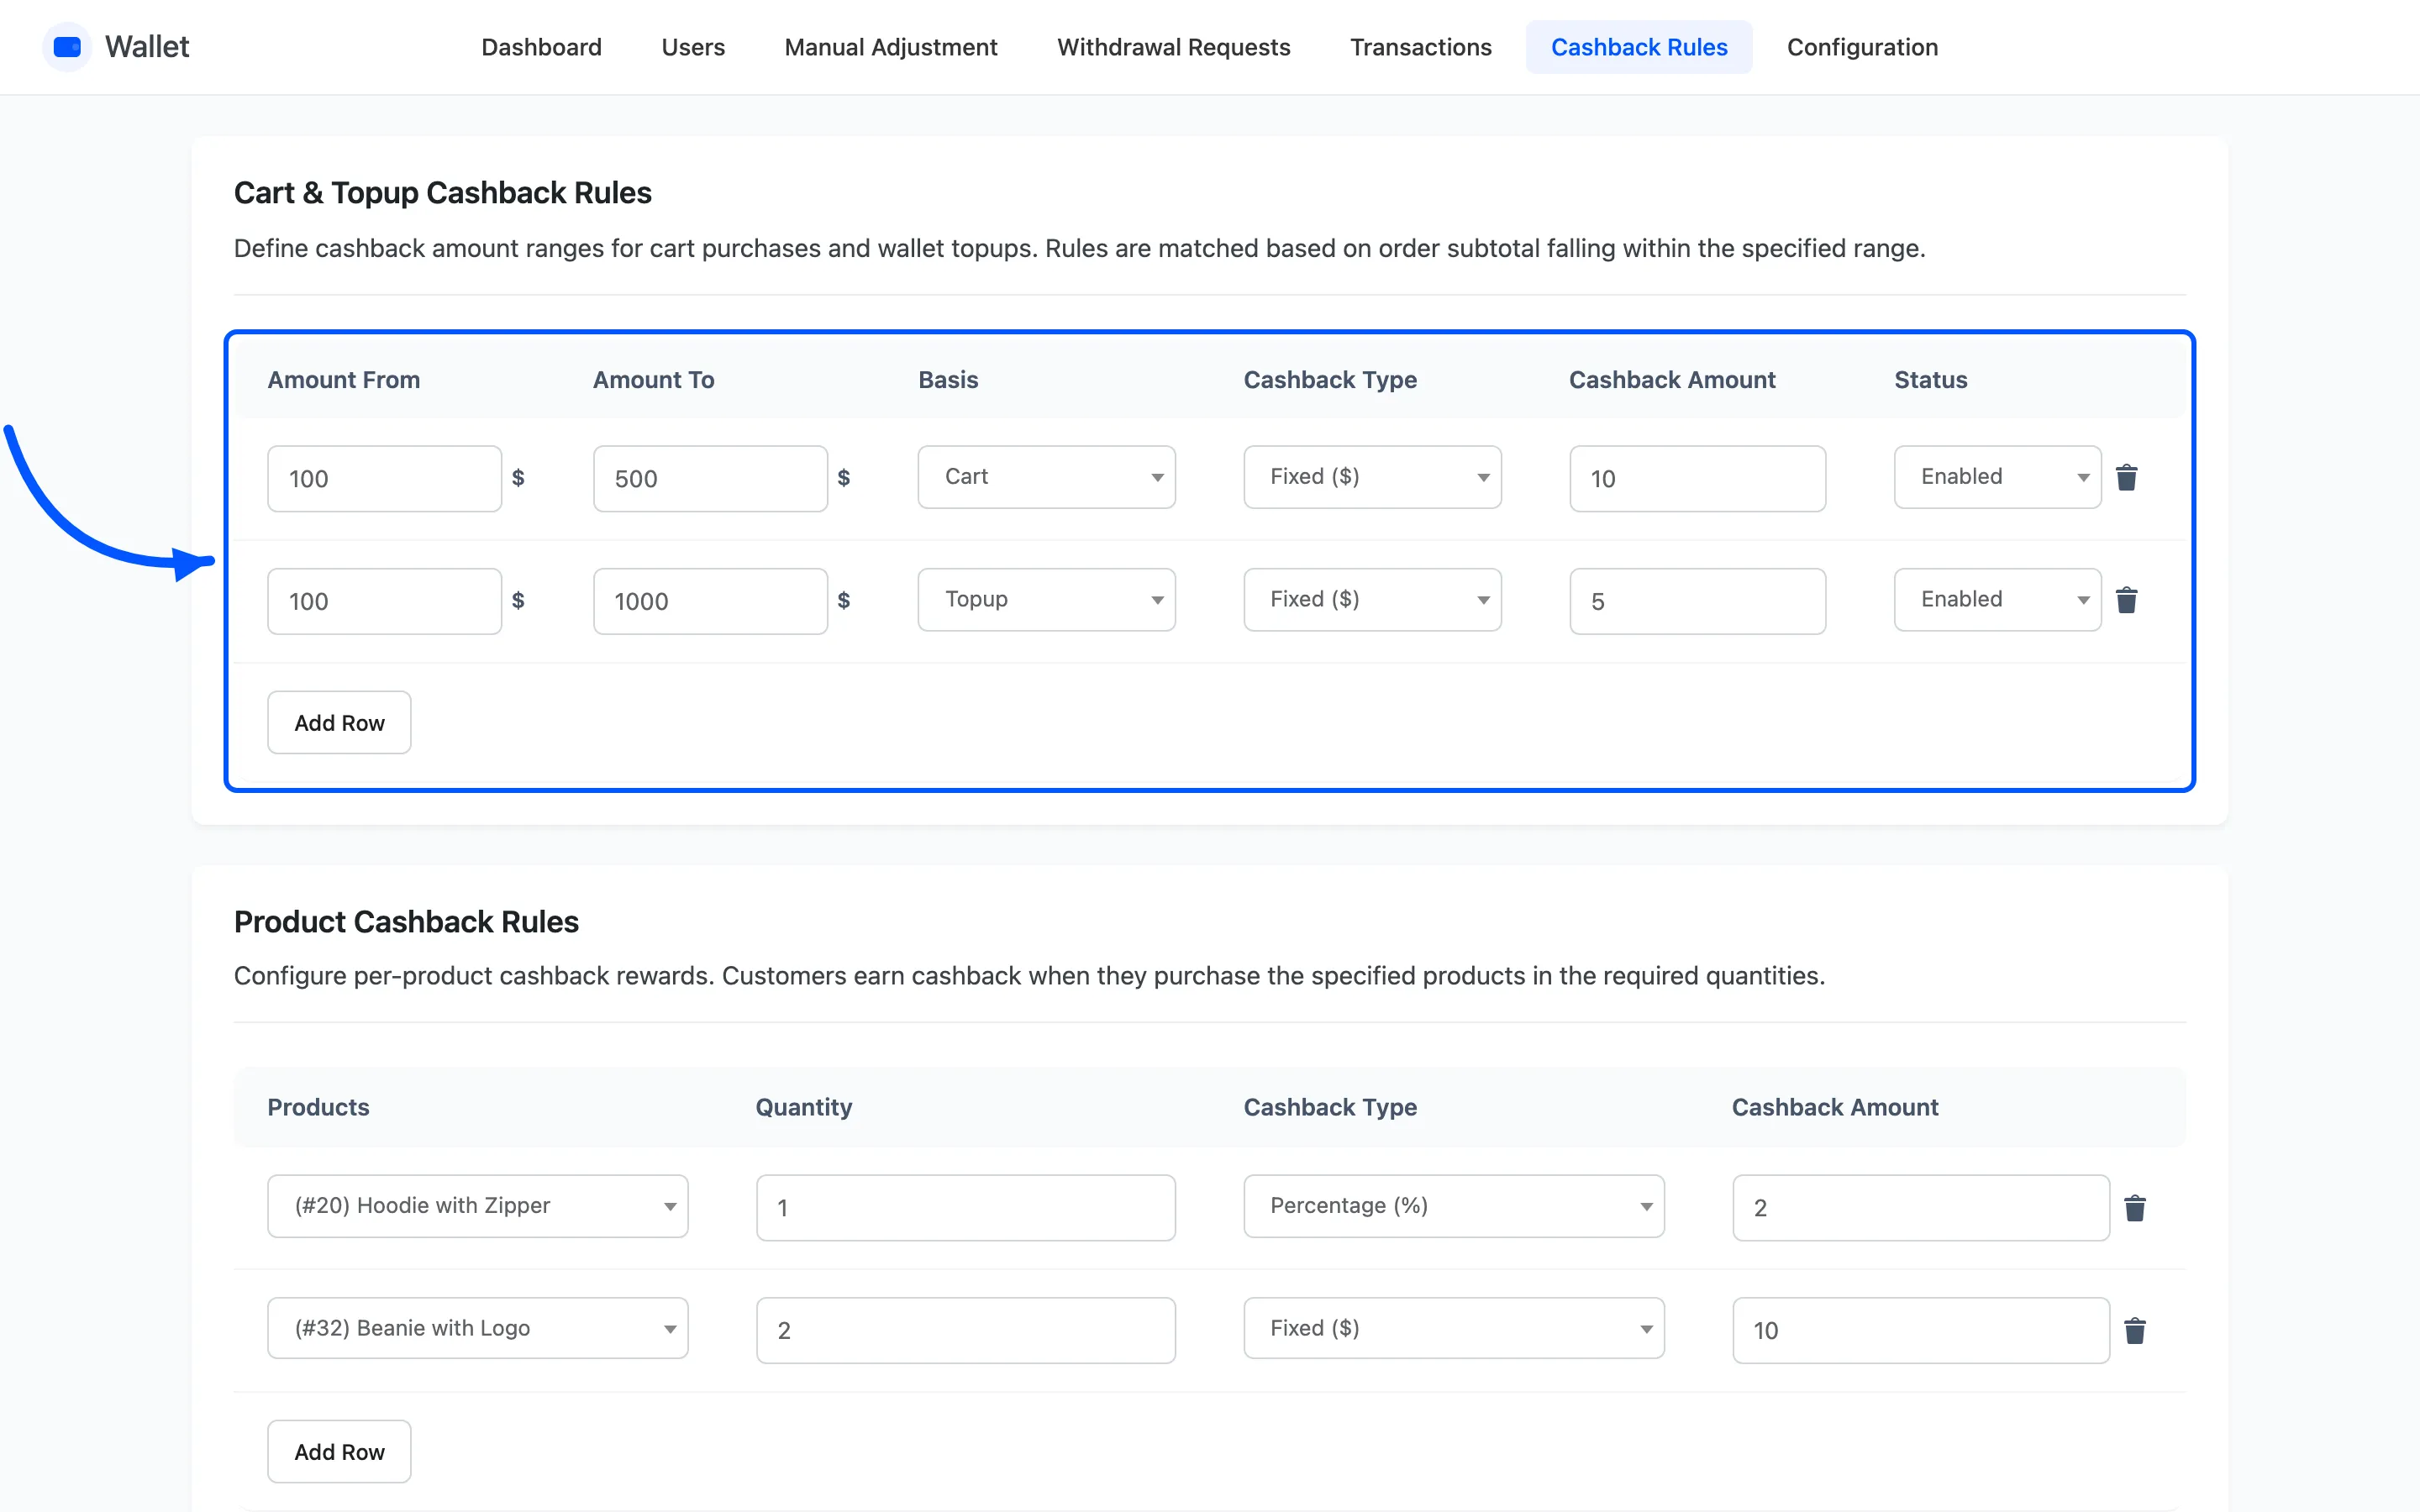Screen dimensions: 2420x1512
Task: Go to the Users tab
Action: [693, 47]
